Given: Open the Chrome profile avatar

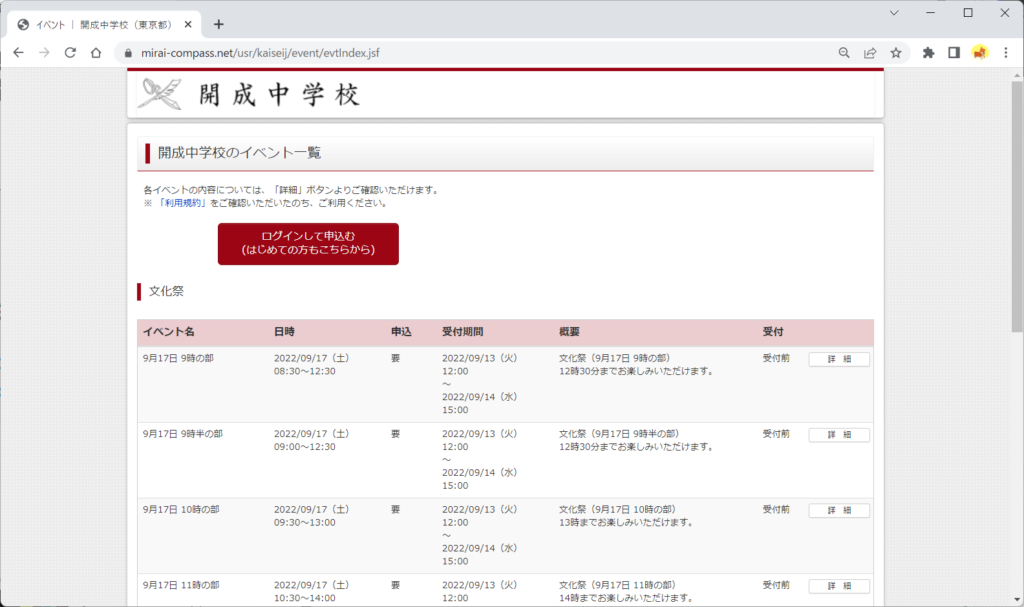Looking at the screenshot, I should click(x=980, y=53).
